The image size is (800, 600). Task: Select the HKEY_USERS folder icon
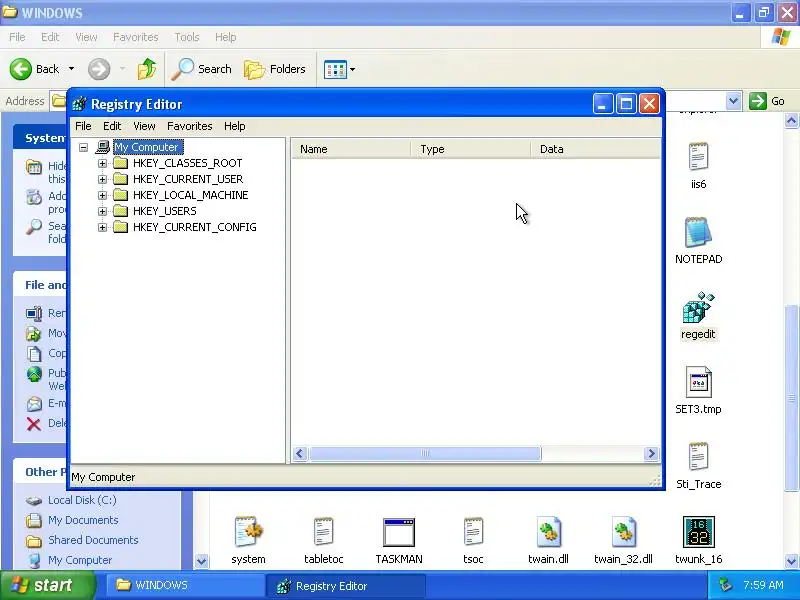120,211
